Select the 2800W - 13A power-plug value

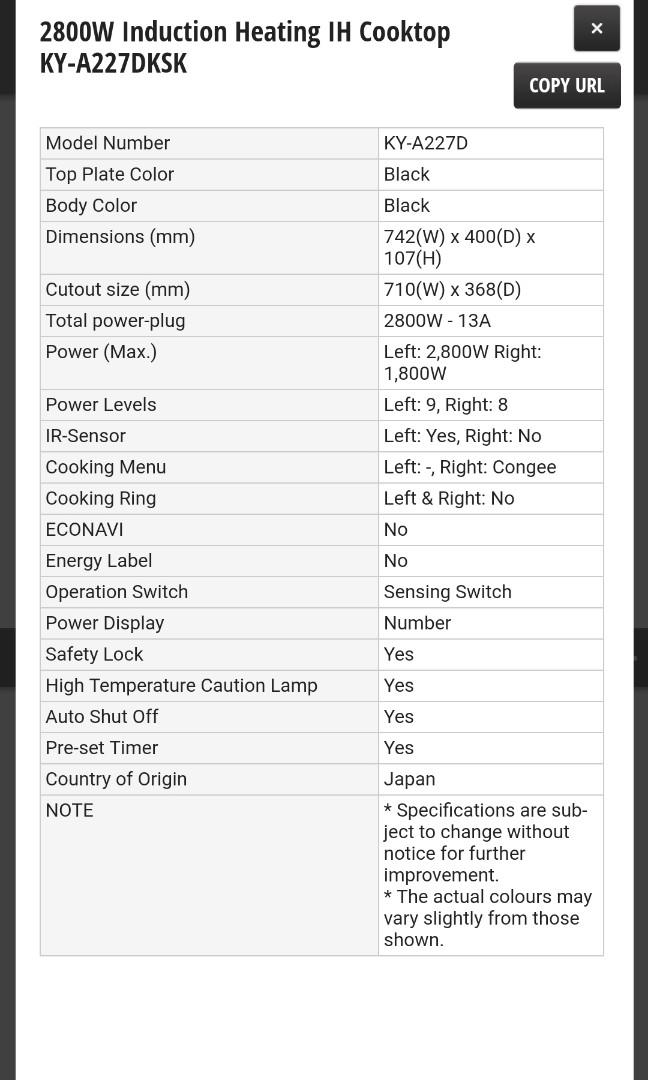[437, 321]
